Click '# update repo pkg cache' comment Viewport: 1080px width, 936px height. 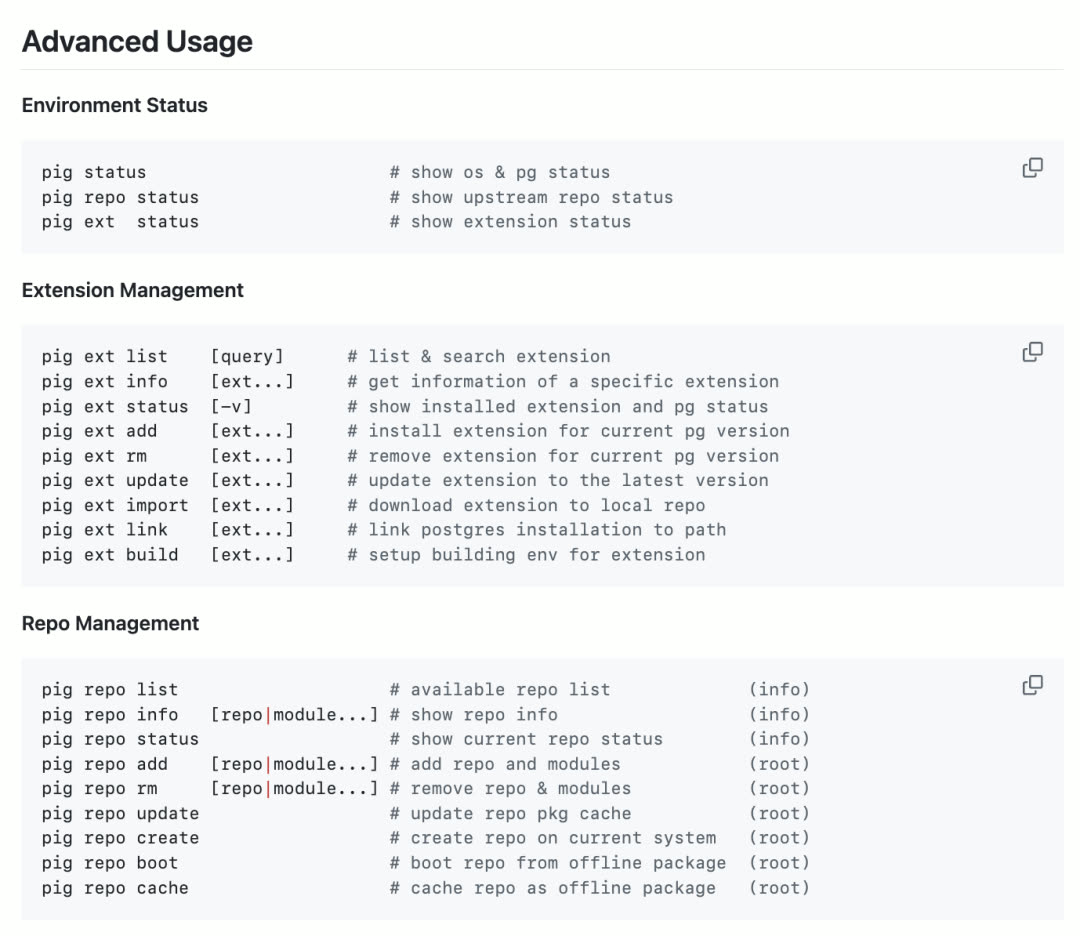510,814
